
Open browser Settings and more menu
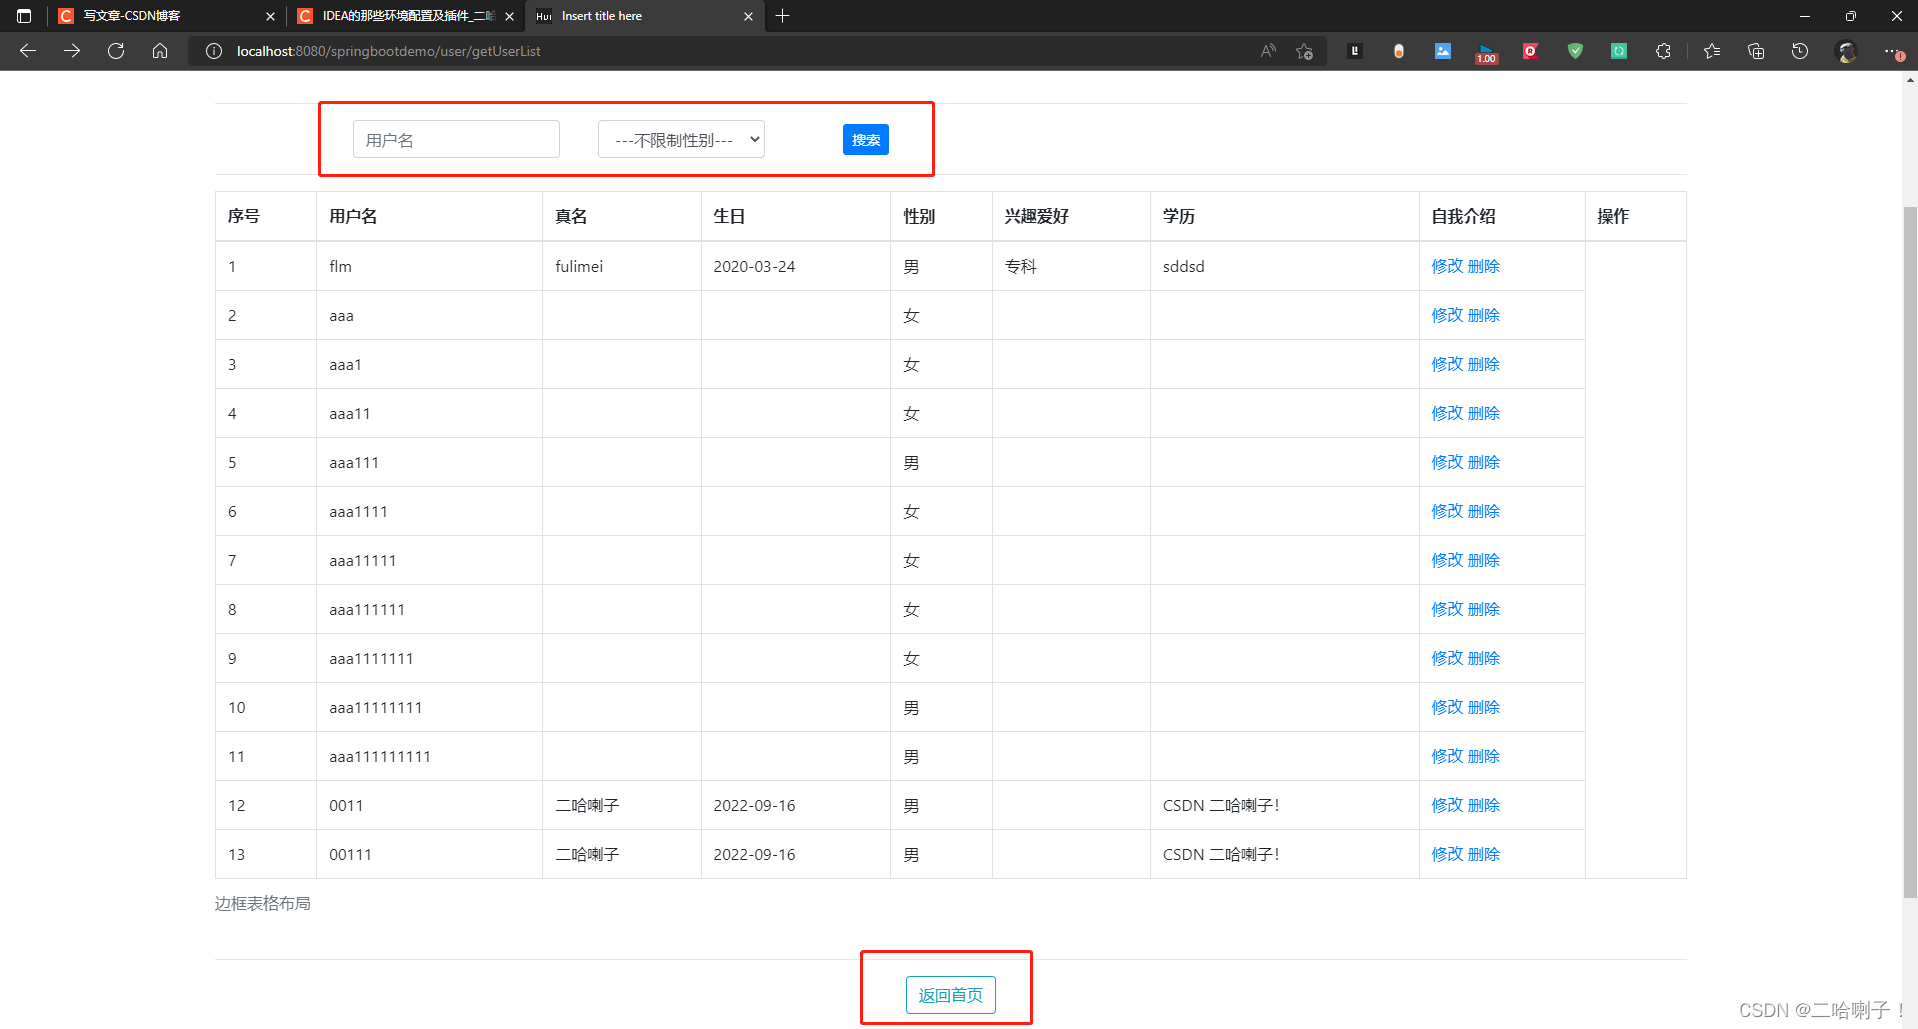(1892, 51)
